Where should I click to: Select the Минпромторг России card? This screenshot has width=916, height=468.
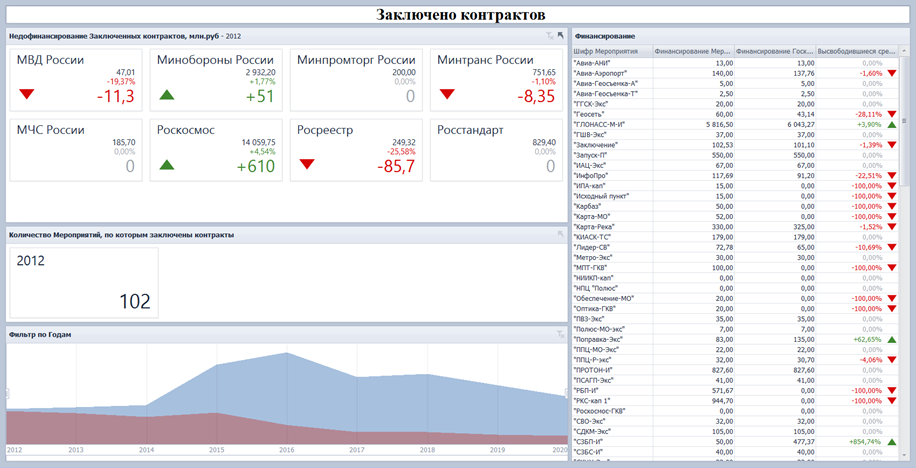pyautogui.click(x=356, y=79)
